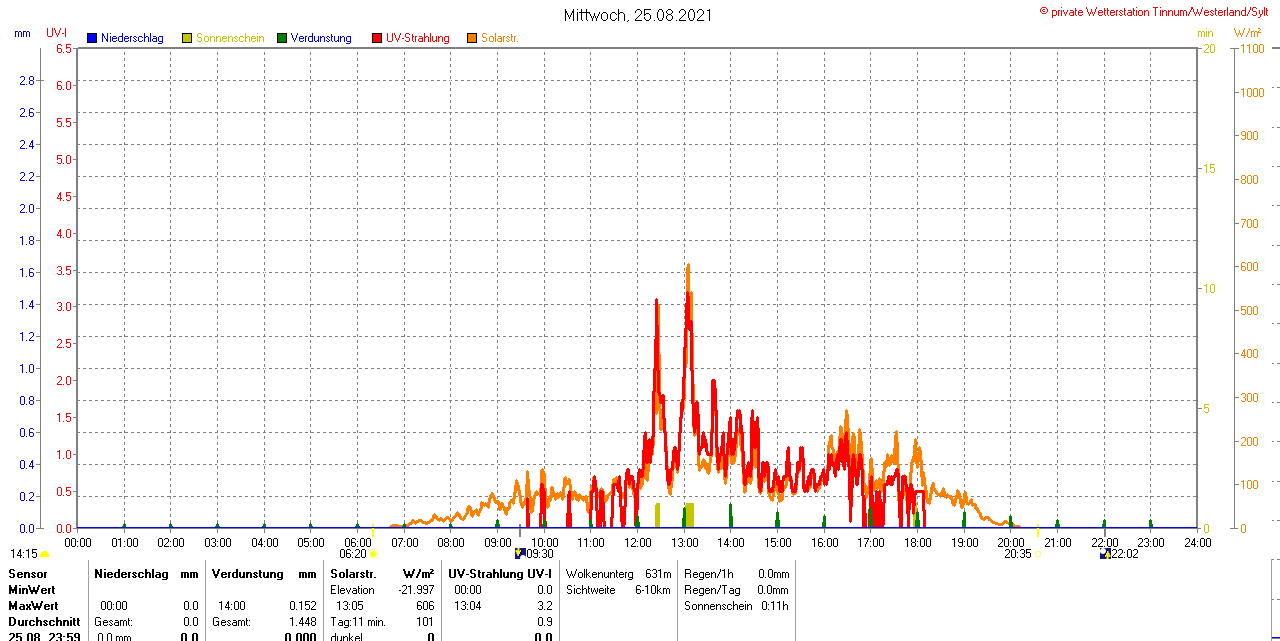Click the green Verdunstung legend square

point(282,38)
